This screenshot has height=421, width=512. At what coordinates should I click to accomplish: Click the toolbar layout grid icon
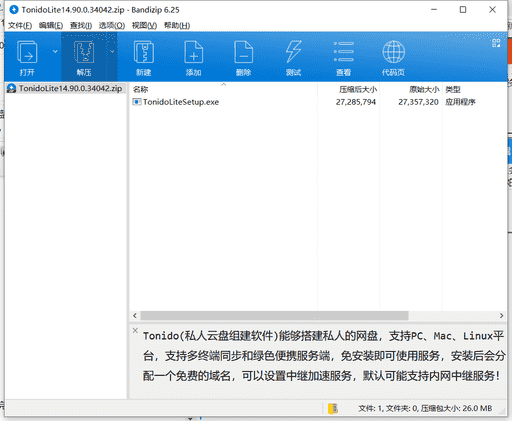[x=496, y=43]
